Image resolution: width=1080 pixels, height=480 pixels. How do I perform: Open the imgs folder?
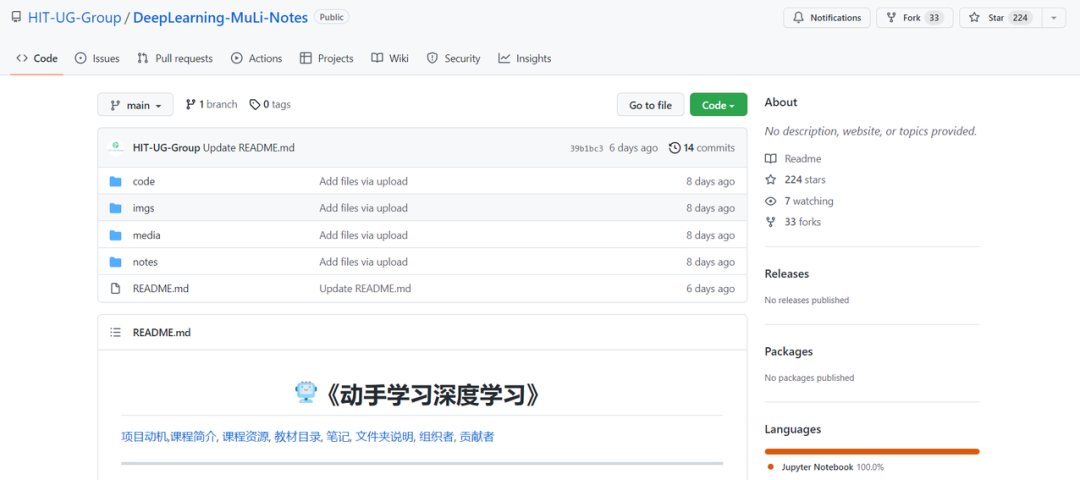click(144, 208)
